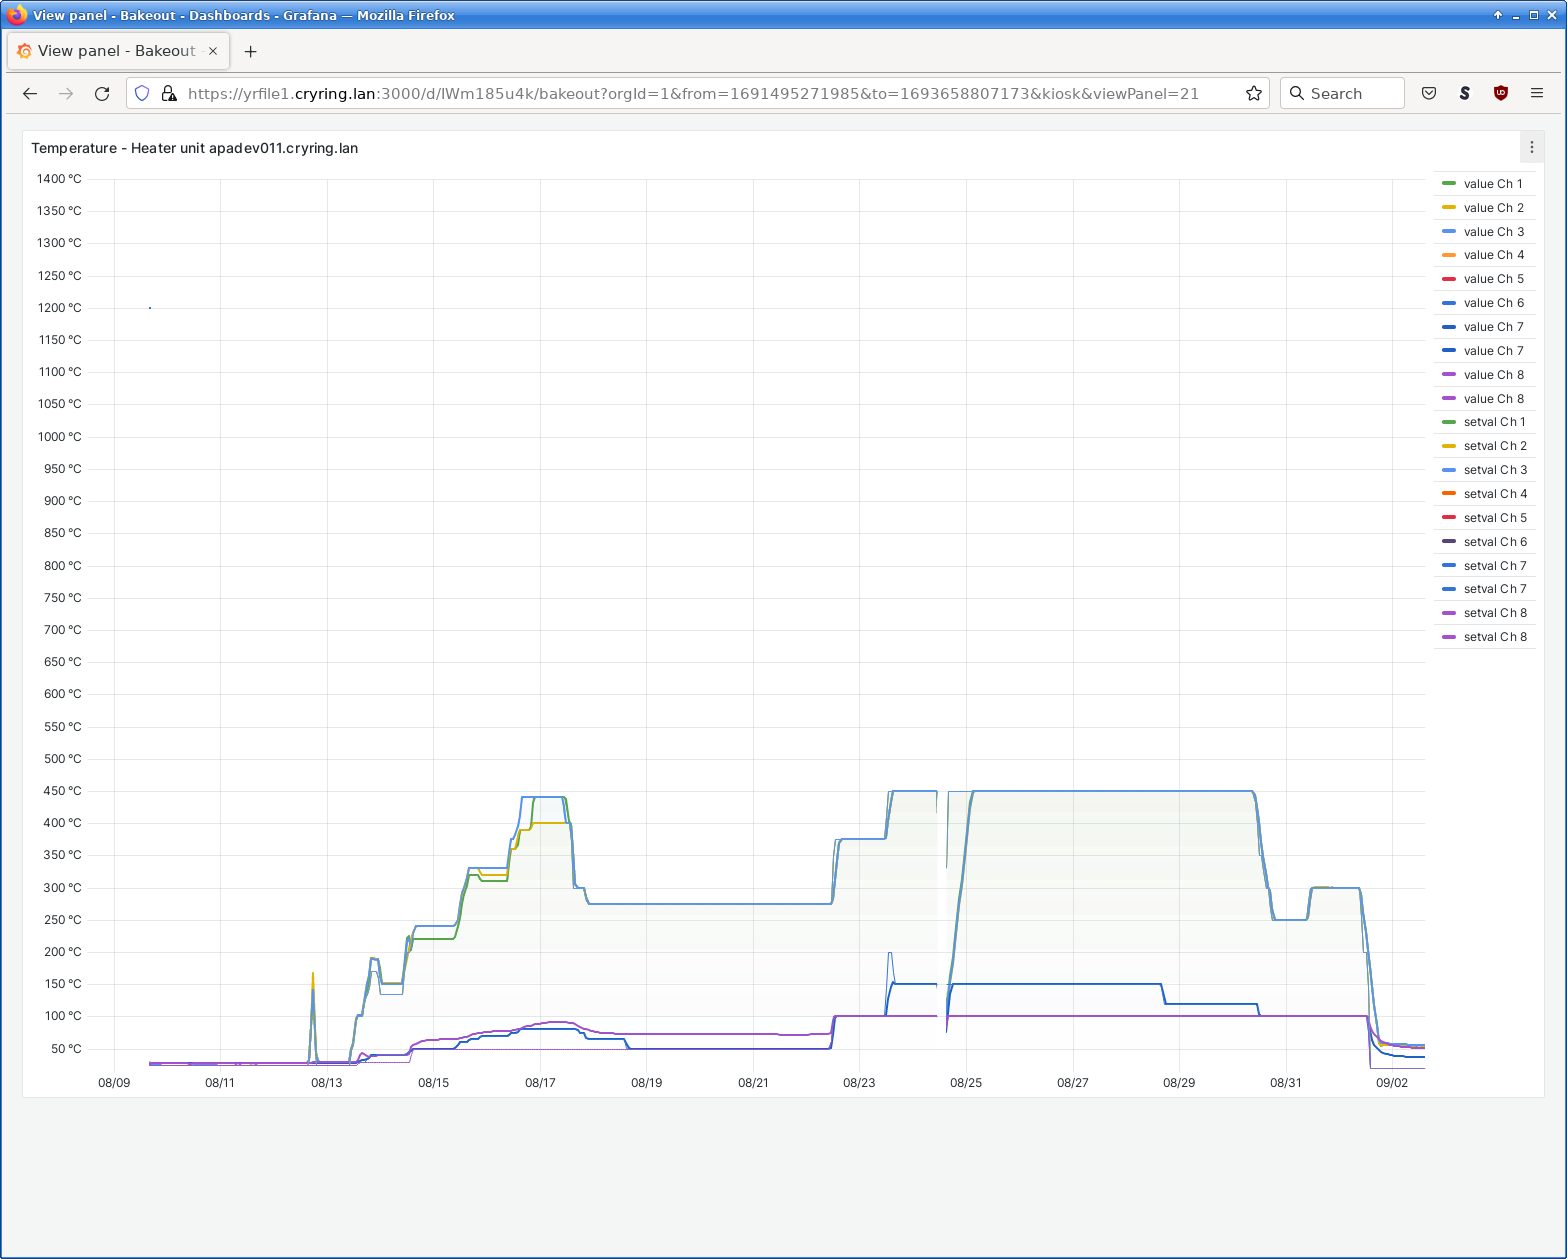Viewport: 1567px width, 1259px height.
Task: Click the site security shield icon
Action: (142, 93)
